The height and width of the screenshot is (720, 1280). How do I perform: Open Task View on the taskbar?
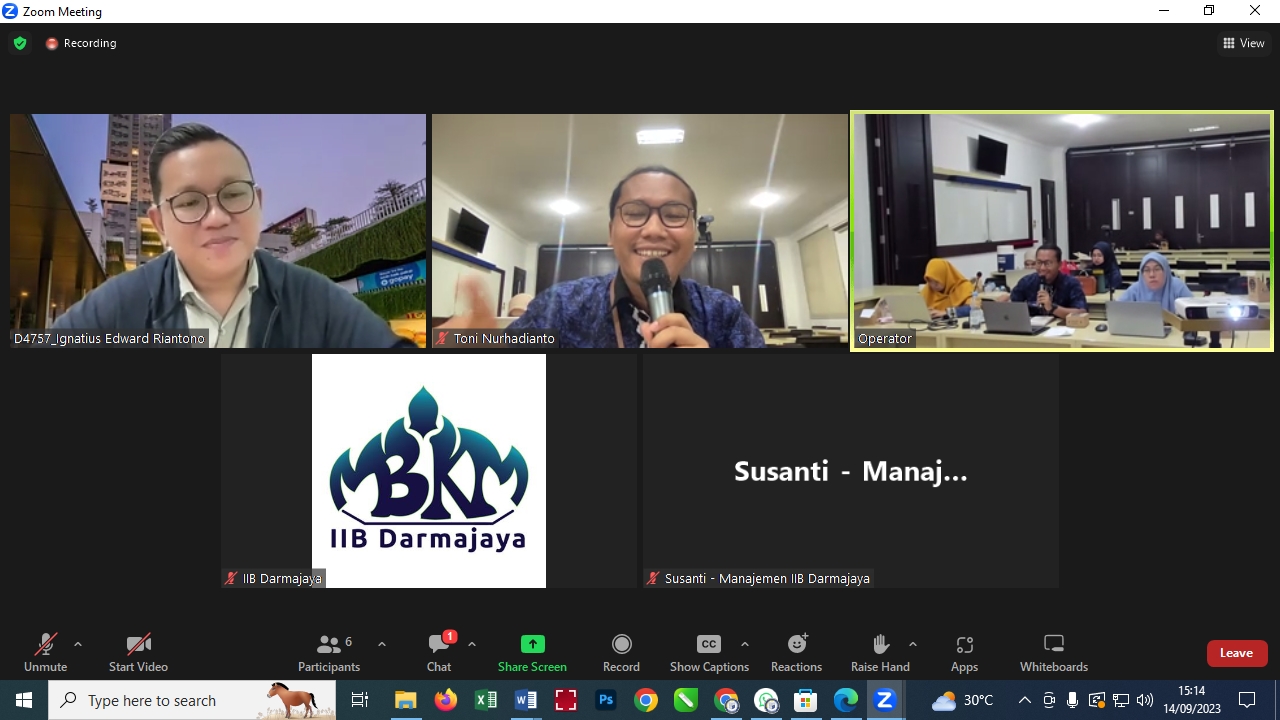pyautogui.click(x=360, y=700)
